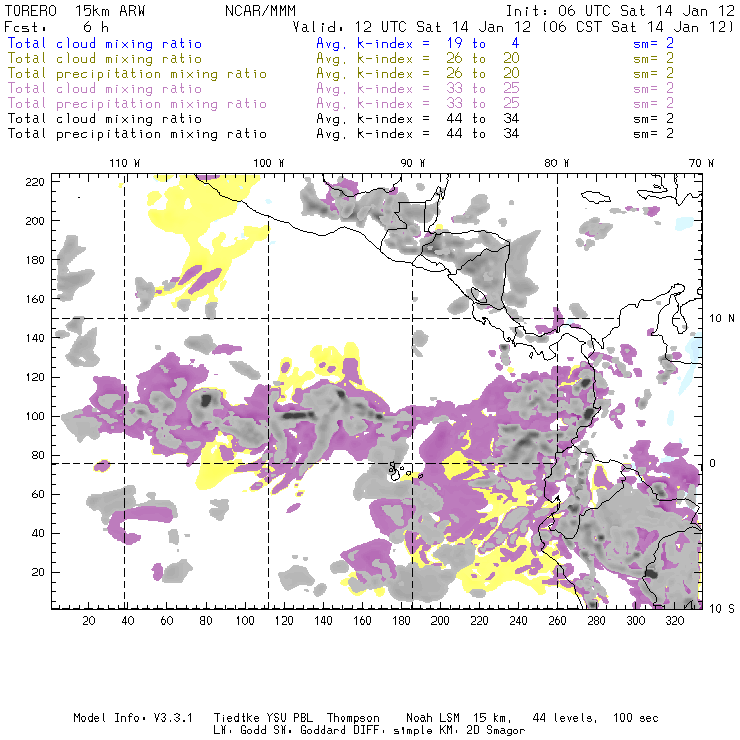
Task: Click y-axis tick label '180'
Action: coord(35,260)
